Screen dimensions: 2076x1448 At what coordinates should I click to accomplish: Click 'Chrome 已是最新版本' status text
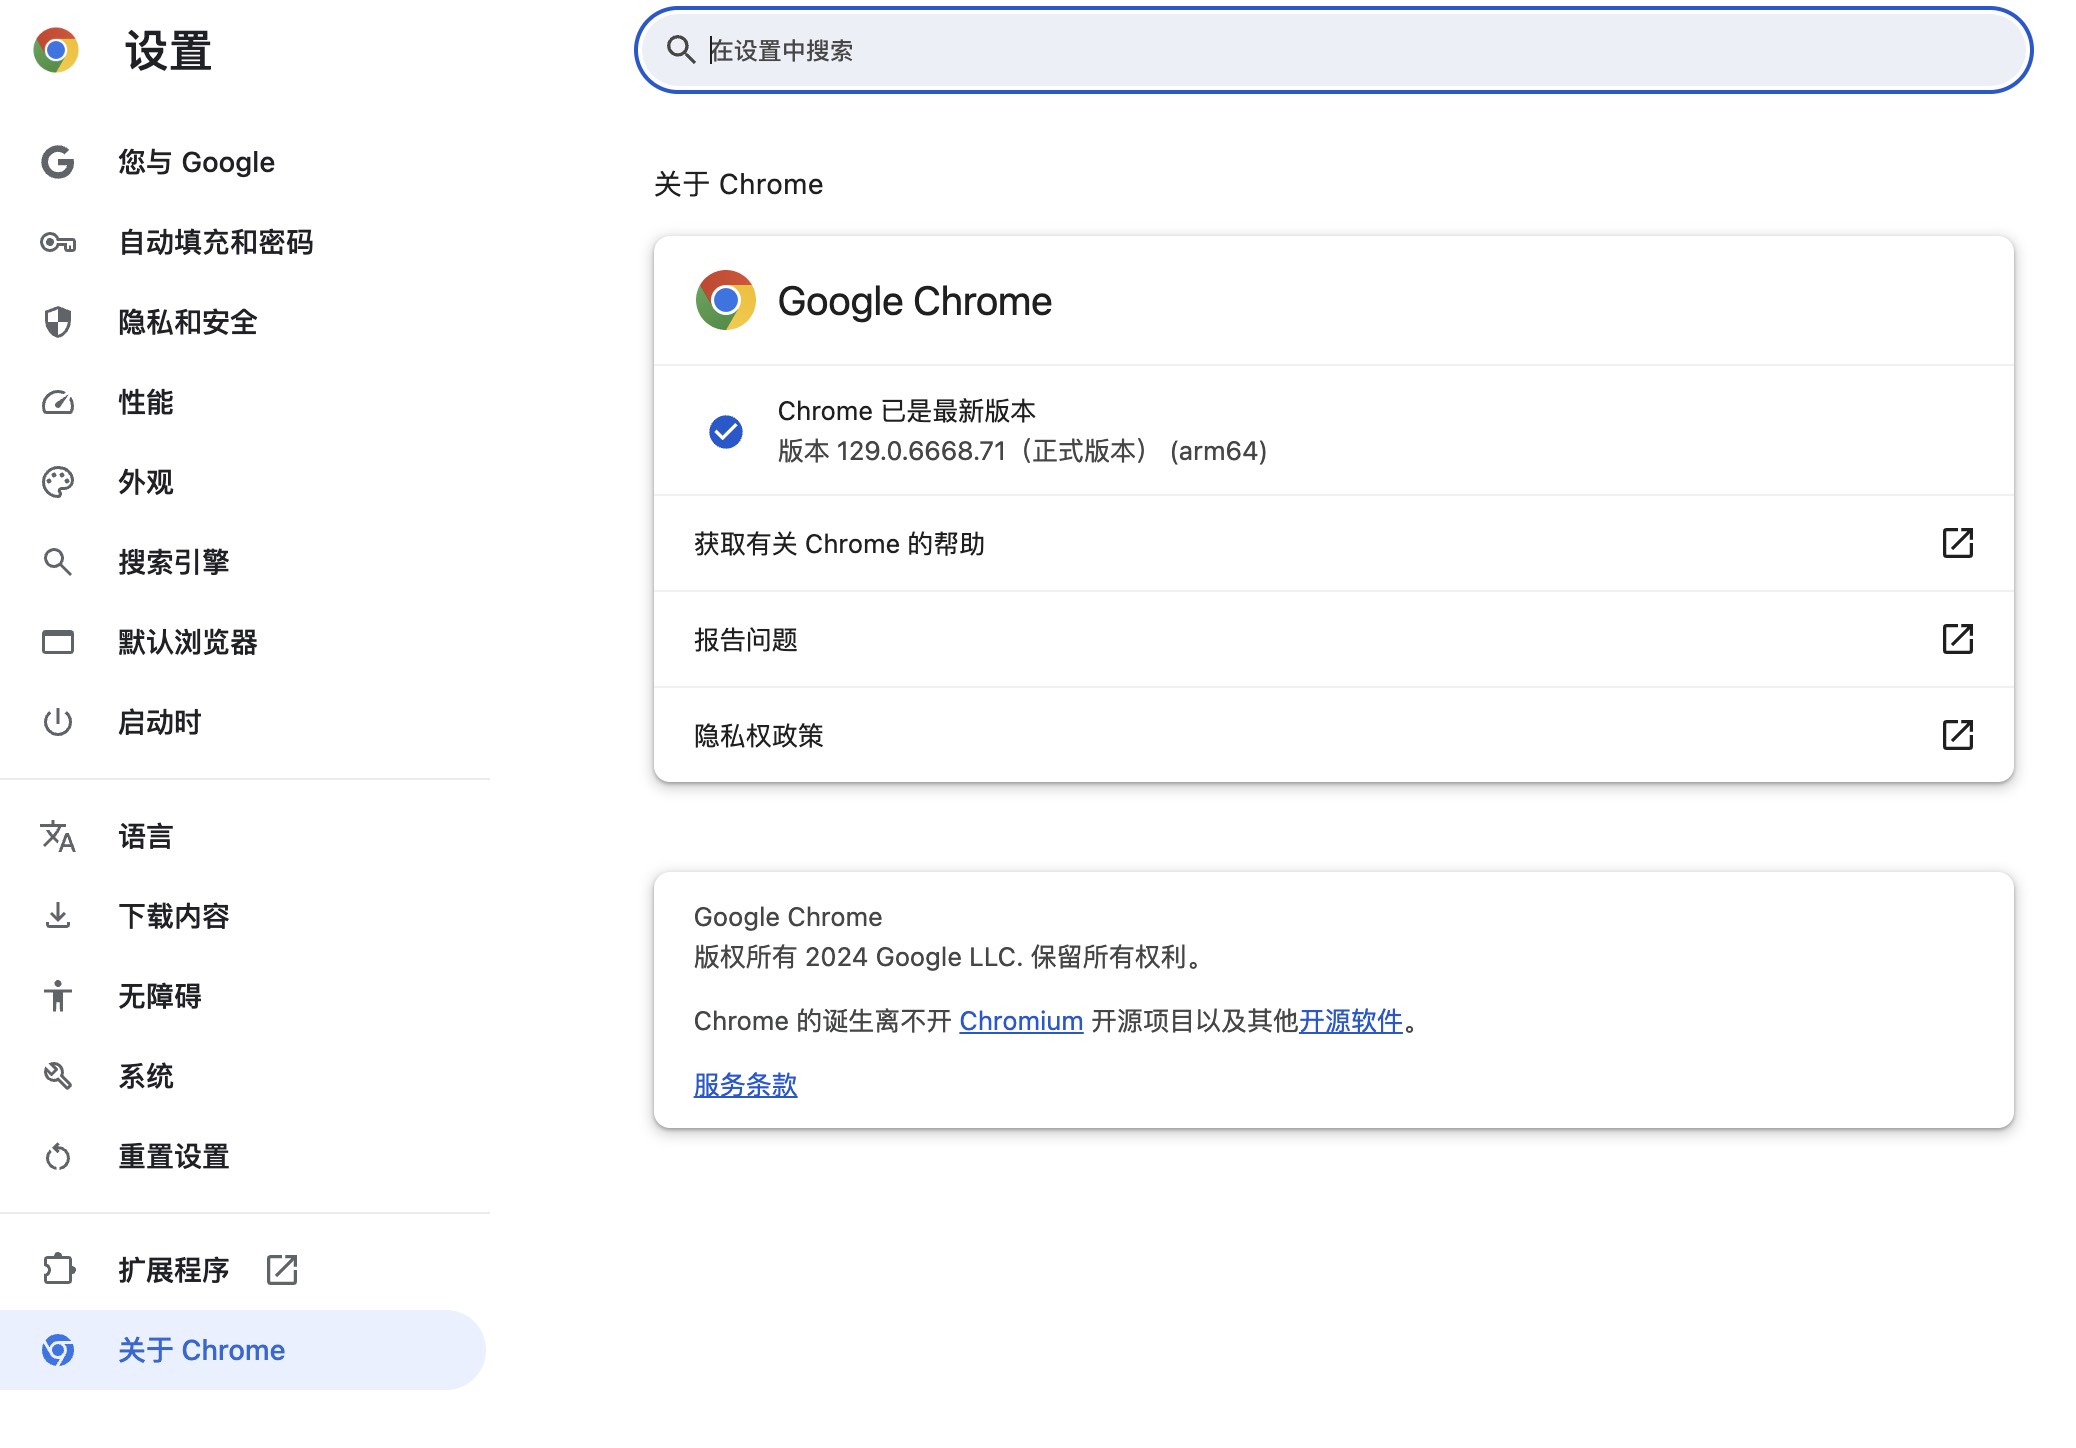tap(906, 411)
